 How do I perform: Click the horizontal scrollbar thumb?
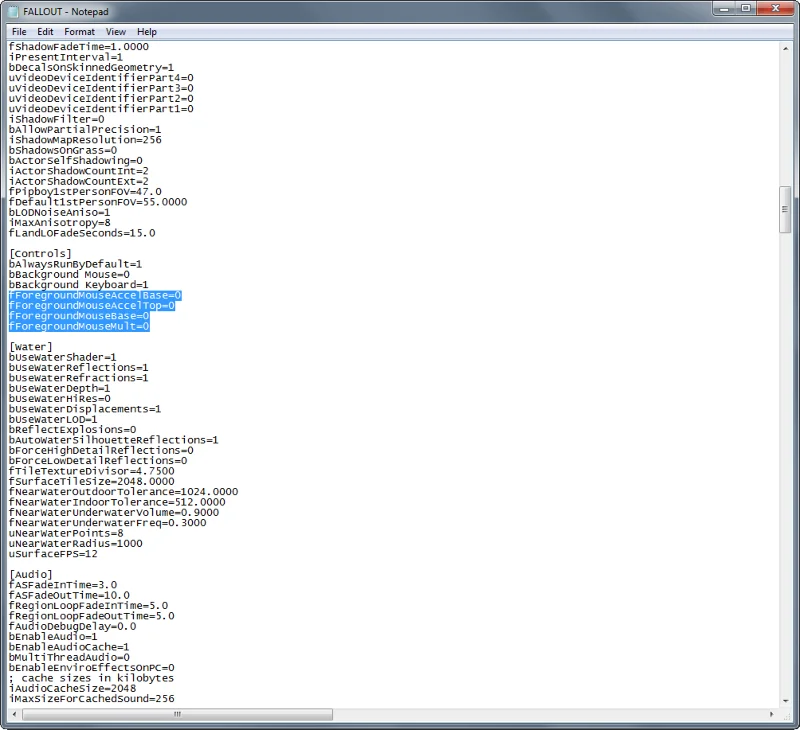[177, 714]
